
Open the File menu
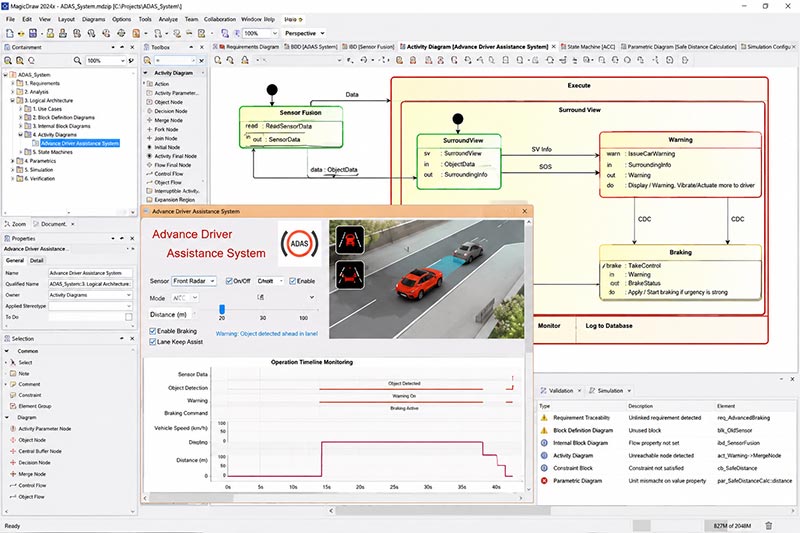[x=10, y=19]
